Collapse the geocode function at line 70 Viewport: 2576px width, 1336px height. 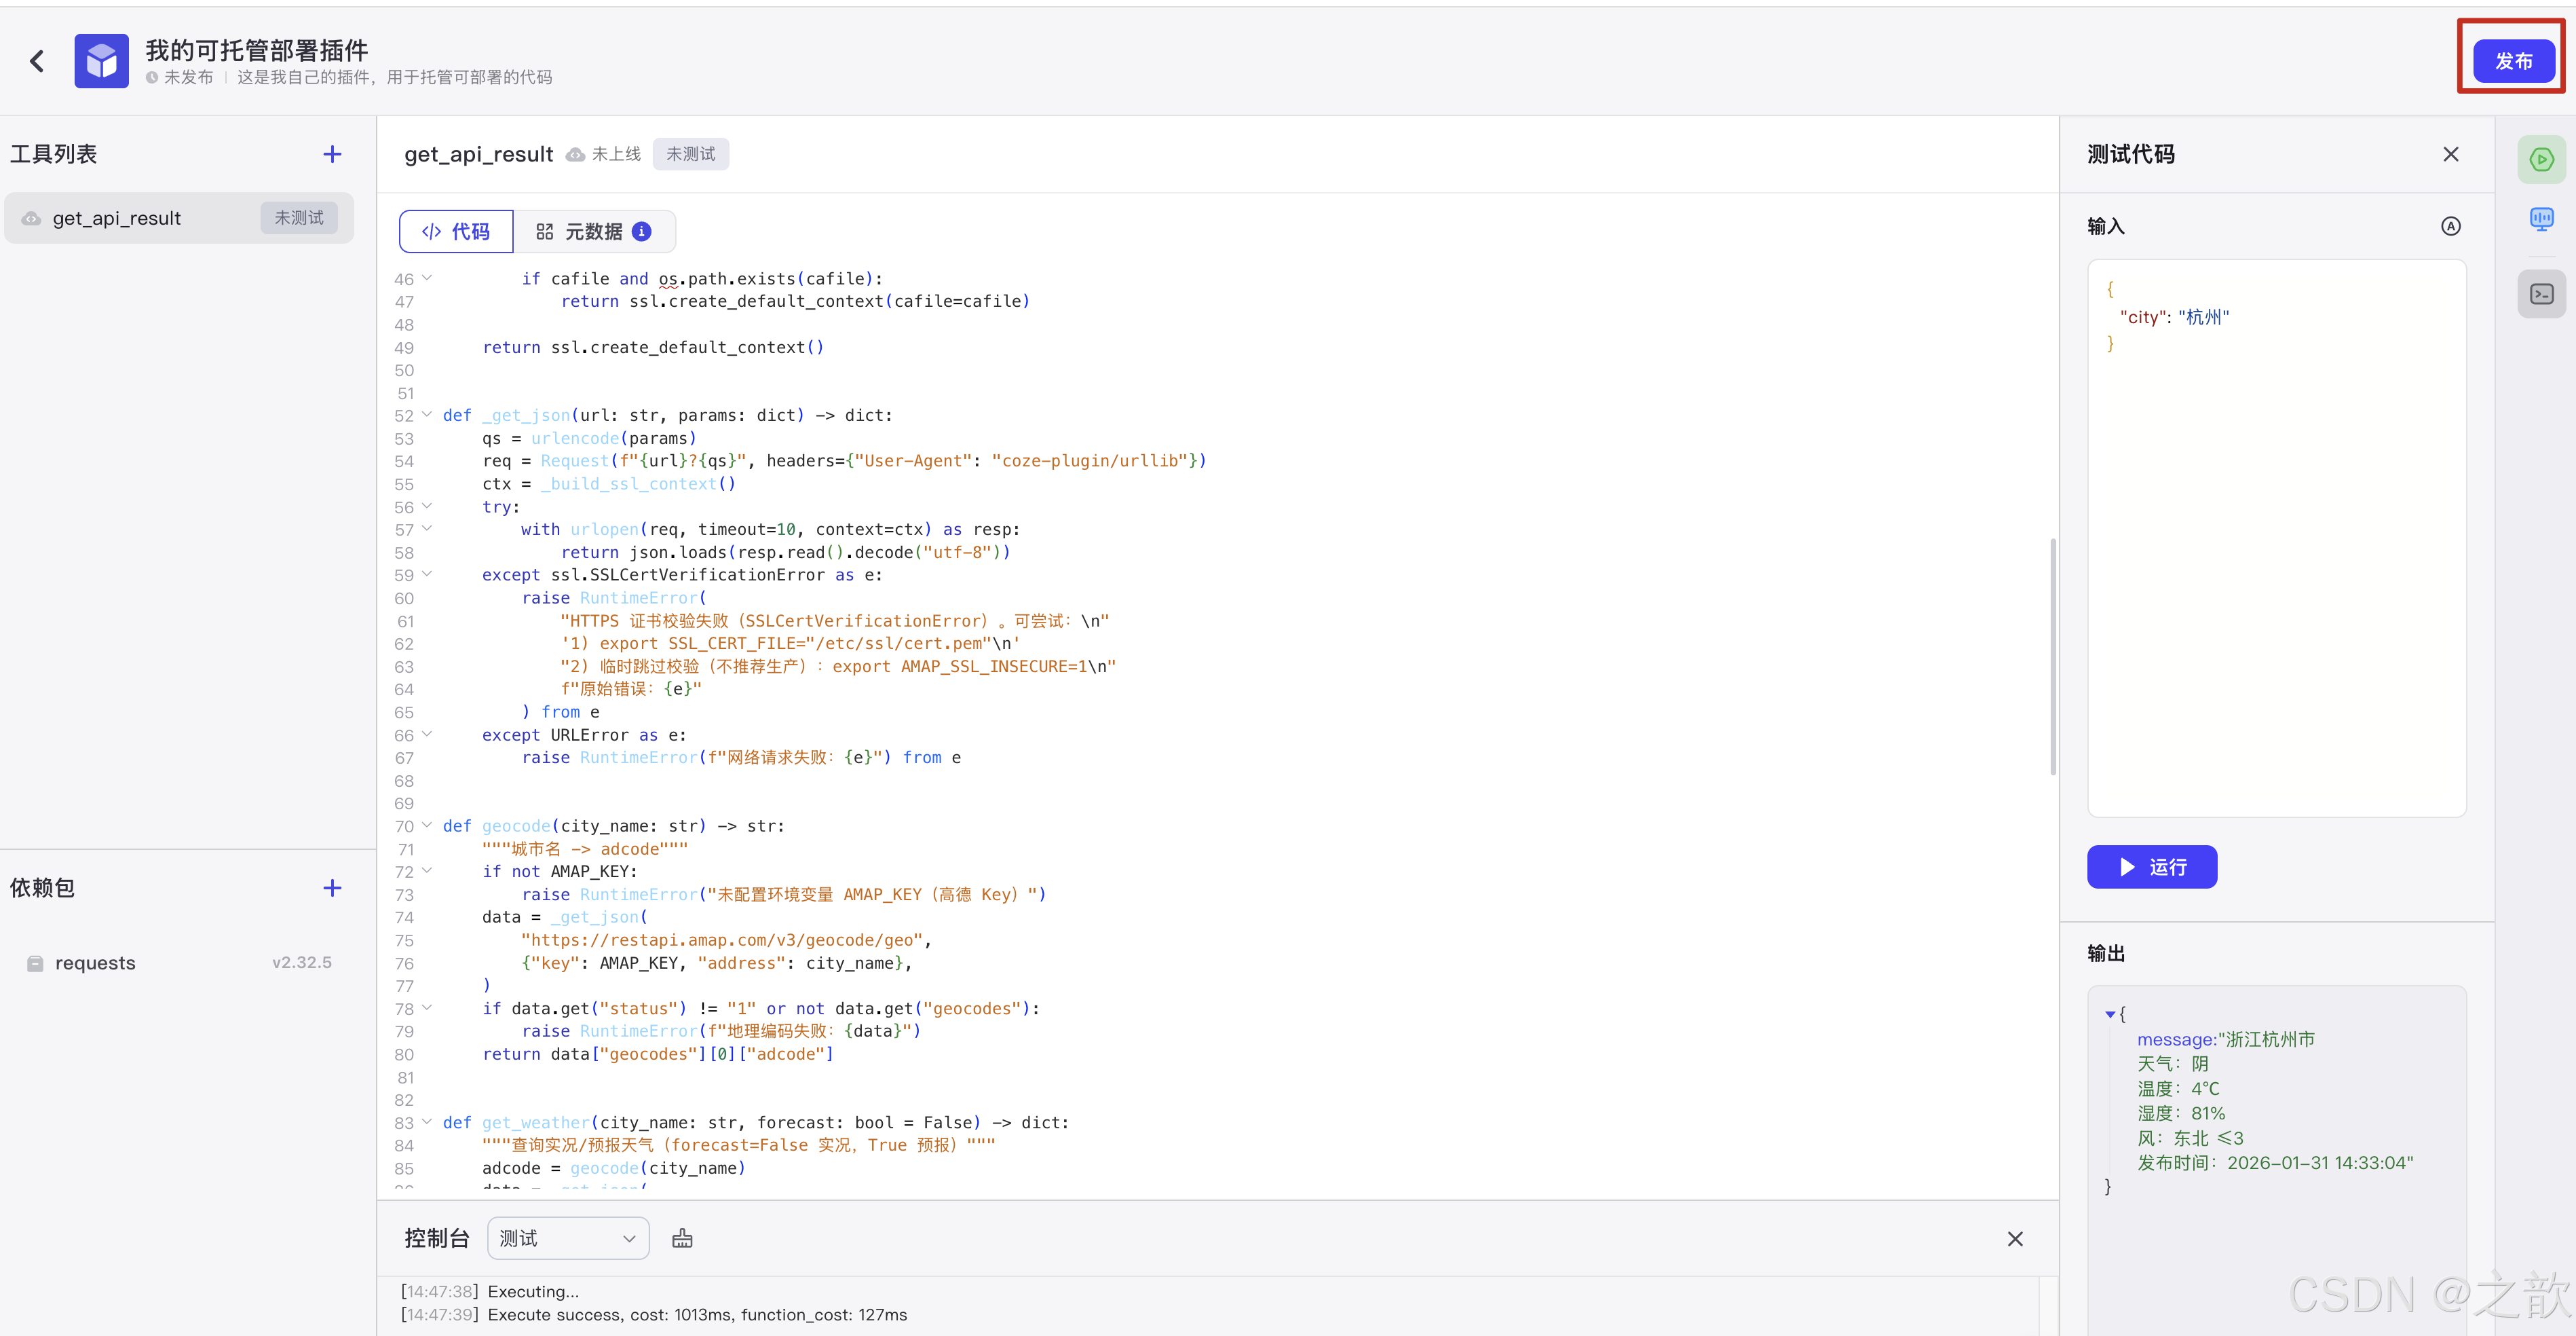coord(427,826)
